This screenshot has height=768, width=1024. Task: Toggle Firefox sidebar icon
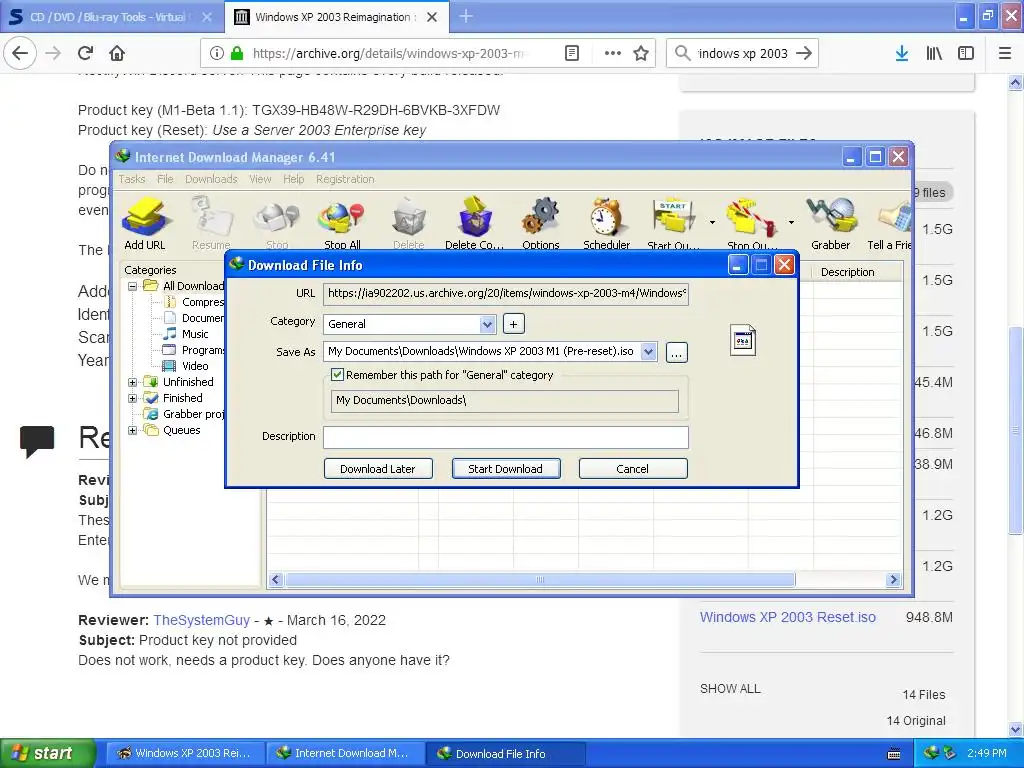click(x=966, y=53)
